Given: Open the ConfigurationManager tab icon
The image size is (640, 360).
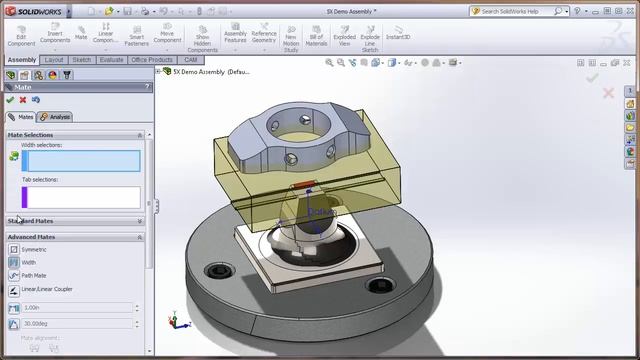Looking at the screenshot, I should pos(38,75).
